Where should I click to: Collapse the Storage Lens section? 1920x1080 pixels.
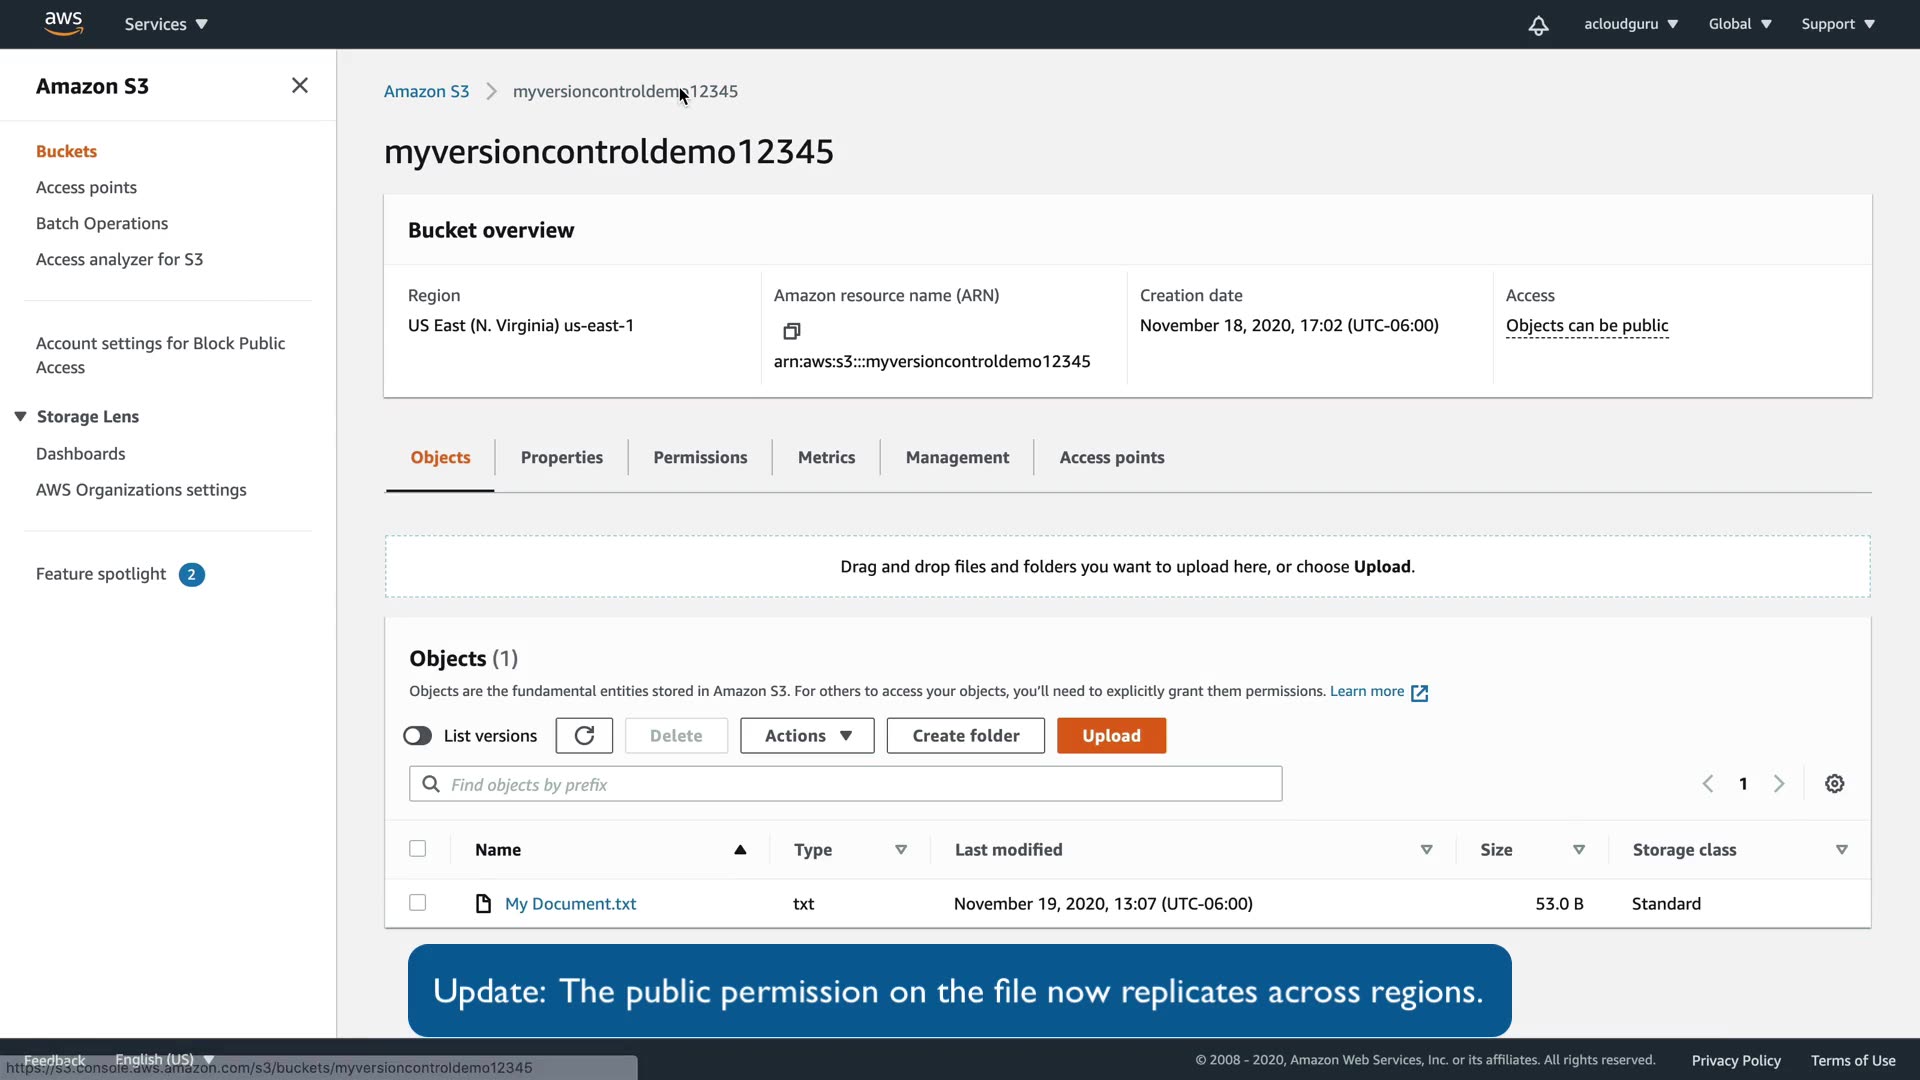click(x=20, y=417)
